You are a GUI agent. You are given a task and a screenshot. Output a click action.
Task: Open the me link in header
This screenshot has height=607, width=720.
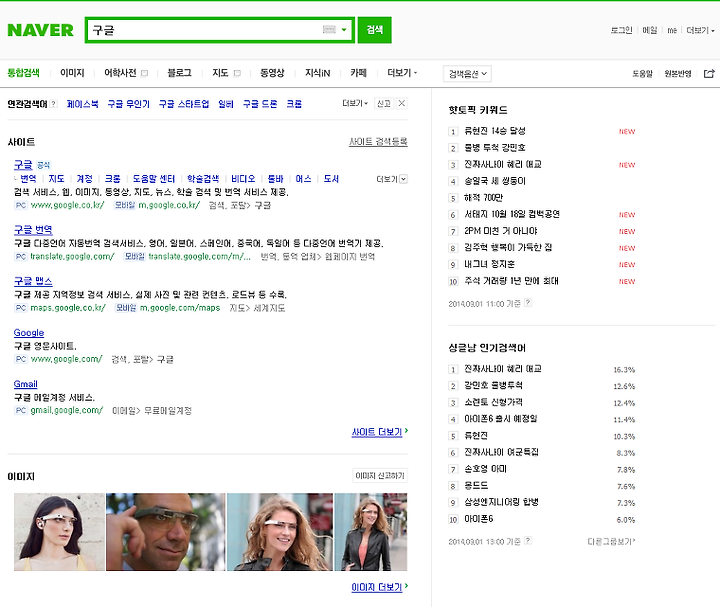(x=672, y=30)
